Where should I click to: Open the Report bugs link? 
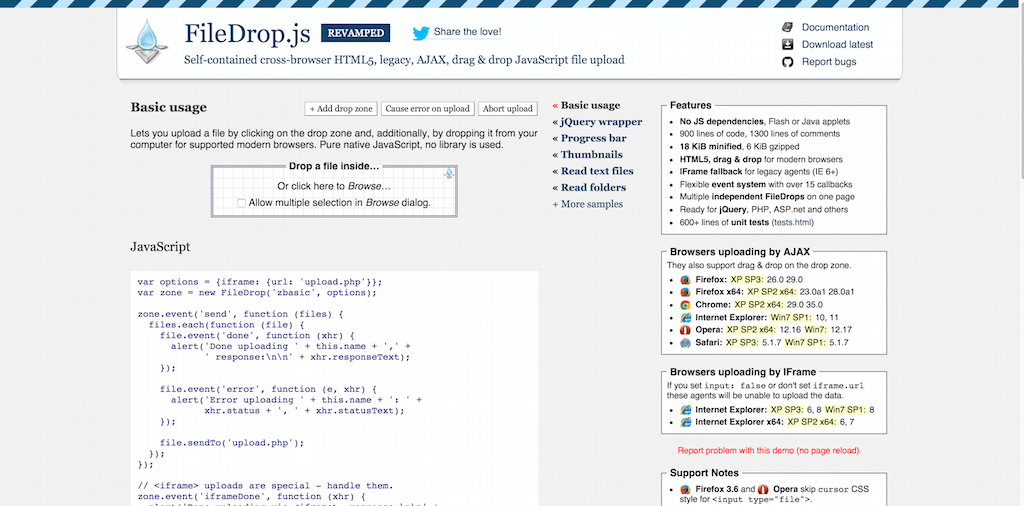coord(829,61)
